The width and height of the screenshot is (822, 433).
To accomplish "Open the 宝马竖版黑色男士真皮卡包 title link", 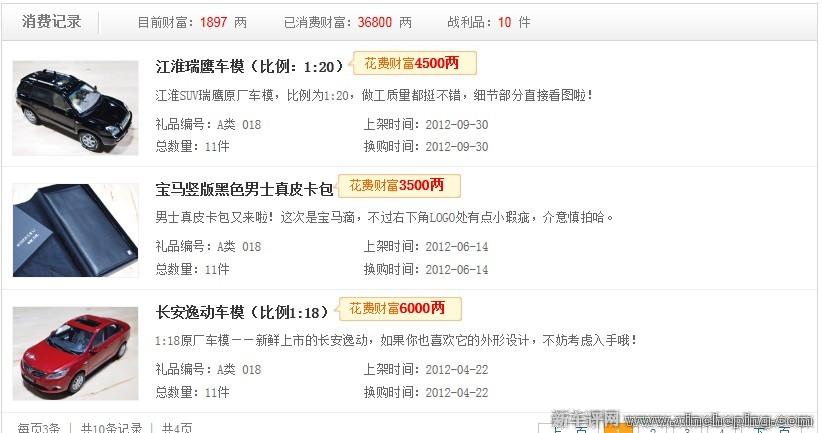I will [244, 189].
